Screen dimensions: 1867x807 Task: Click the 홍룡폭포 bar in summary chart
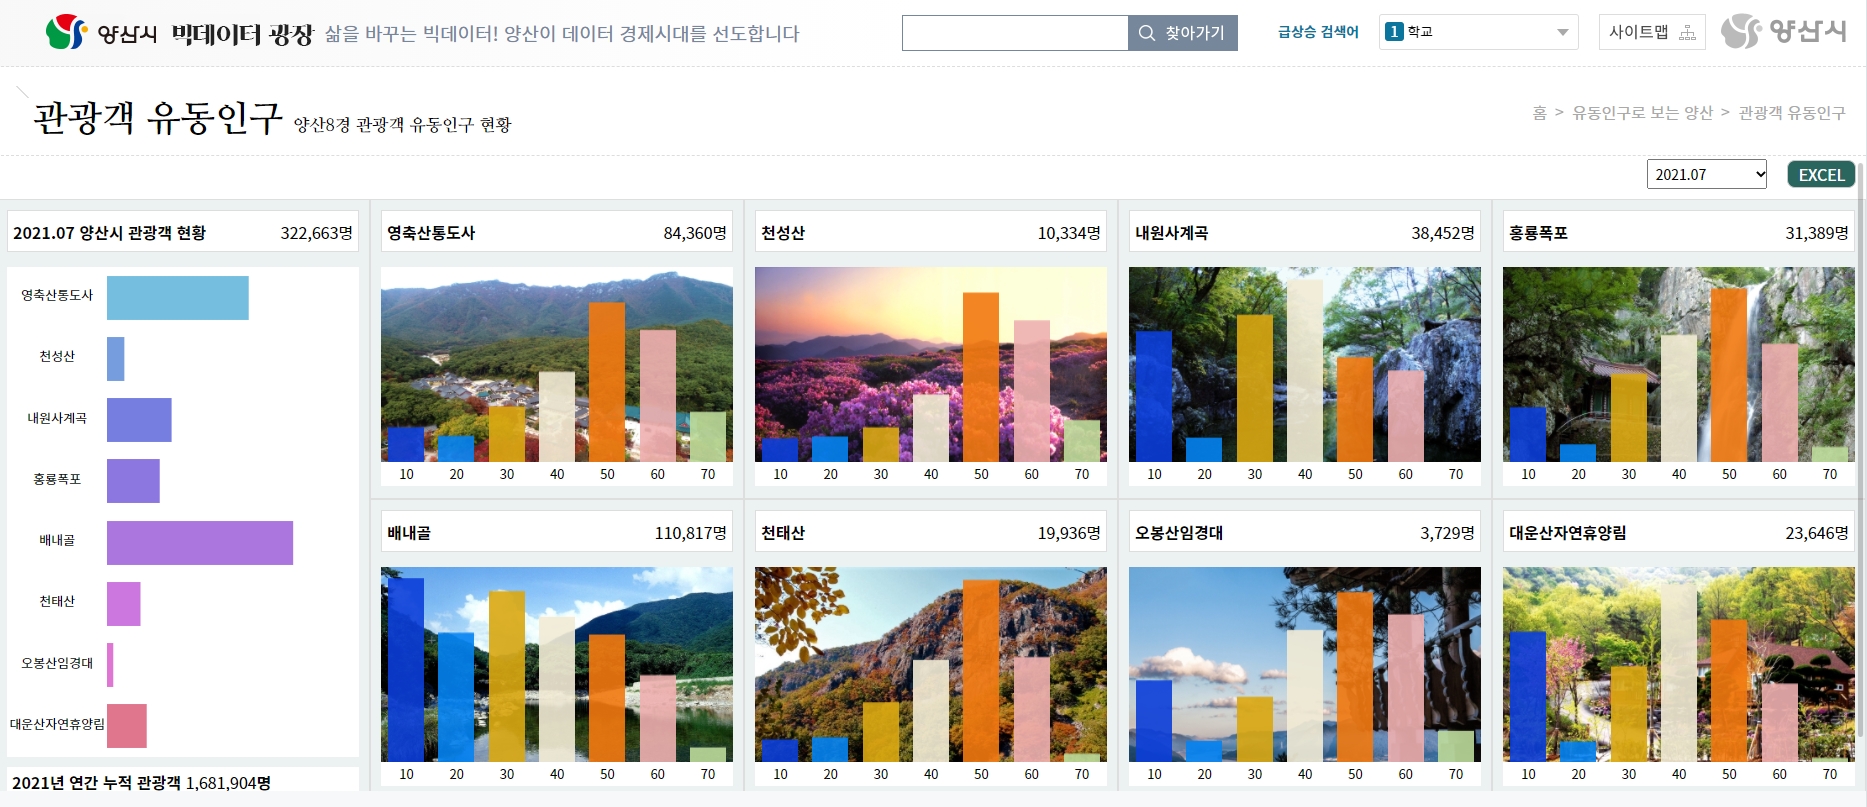click(x=133, y=481)
